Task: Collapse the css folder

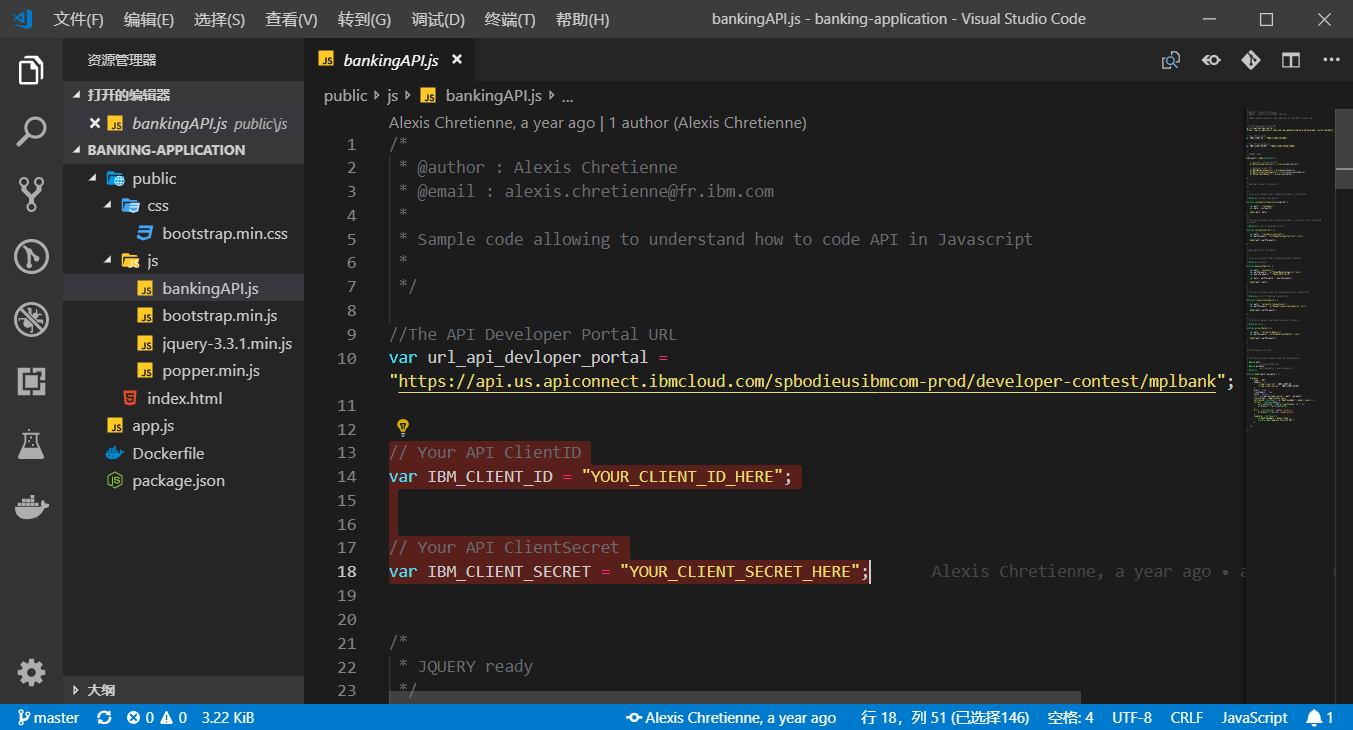Action: pos(109,206)
